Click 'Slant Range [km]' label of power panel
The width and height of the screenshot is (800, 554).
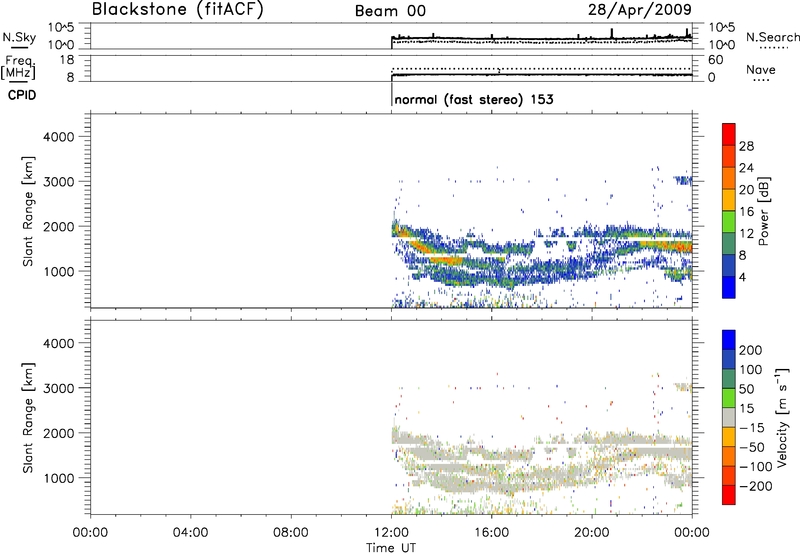tap(28, 211)
